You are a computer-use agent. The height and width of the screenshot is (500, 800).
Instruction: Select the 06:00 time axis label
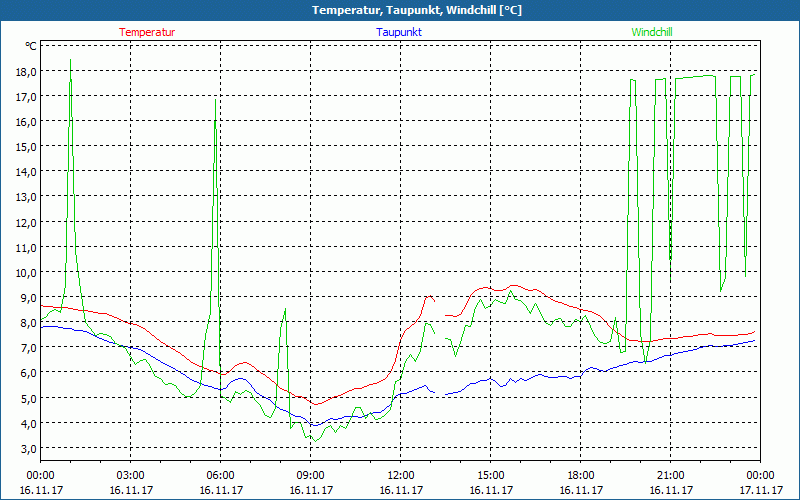[220, 475]
